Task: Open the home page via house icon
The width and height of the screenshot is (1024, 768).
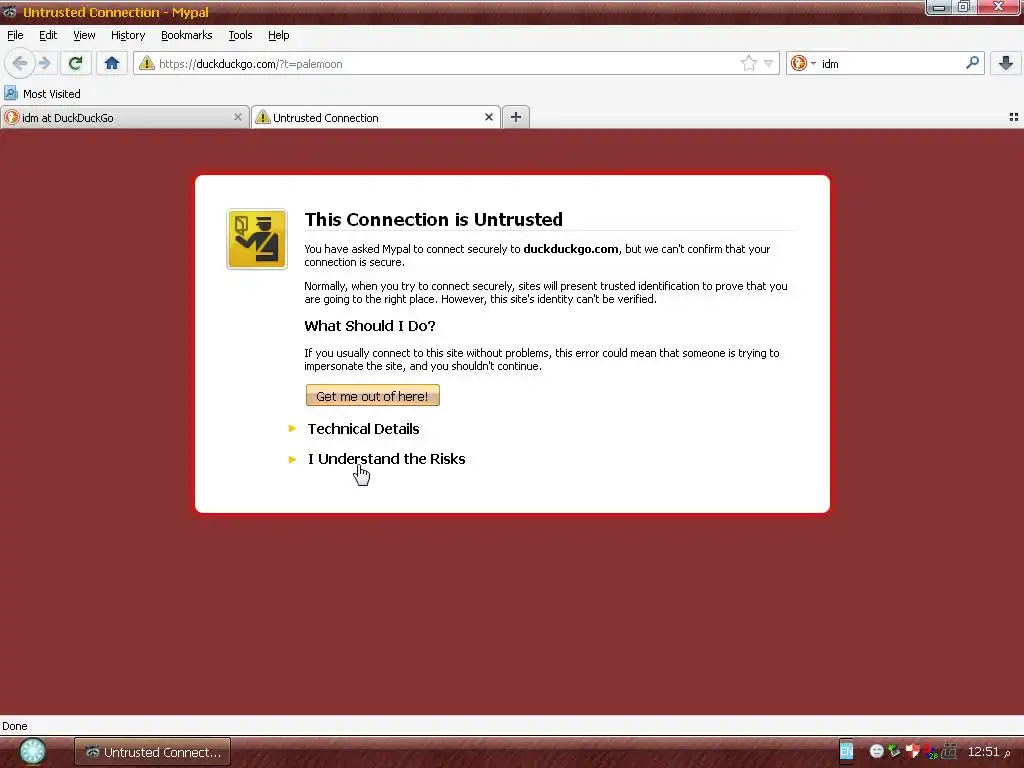Action: click(x=112, y=63)
